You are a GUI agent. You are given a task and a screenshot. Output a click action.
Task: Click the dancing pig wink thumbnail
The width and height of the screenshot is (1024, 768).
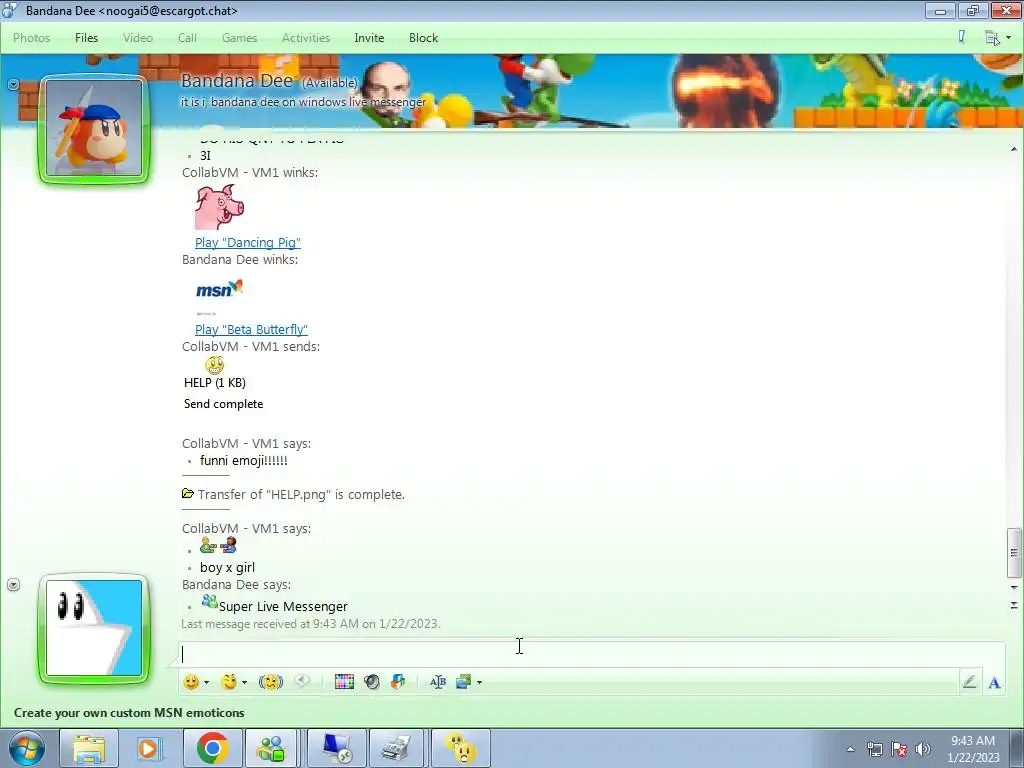click(219, 207)
